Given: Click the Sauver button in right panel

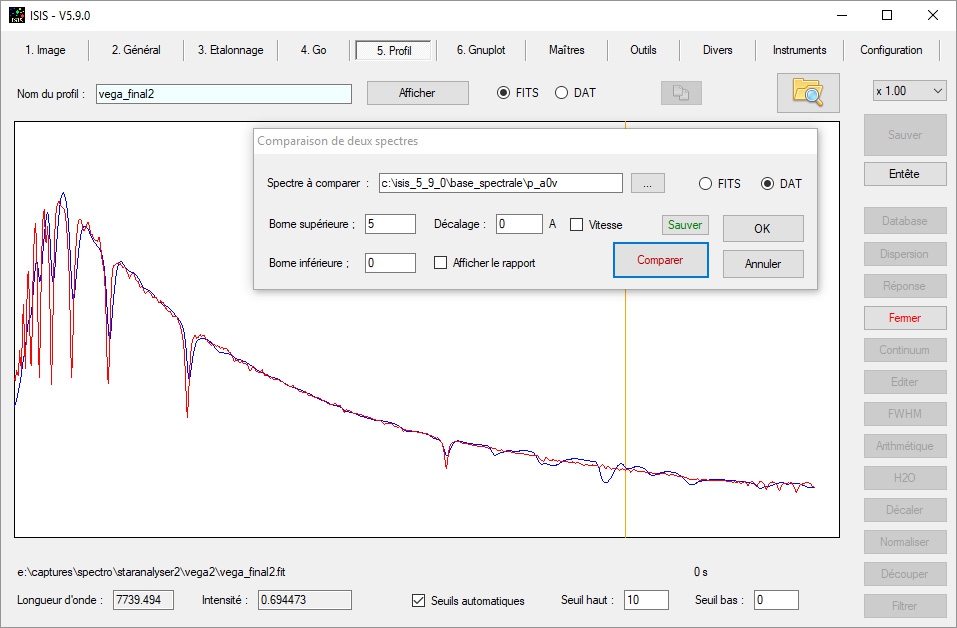Looking at the screenshot, I should pyautogui.click(x=905, y=135).
